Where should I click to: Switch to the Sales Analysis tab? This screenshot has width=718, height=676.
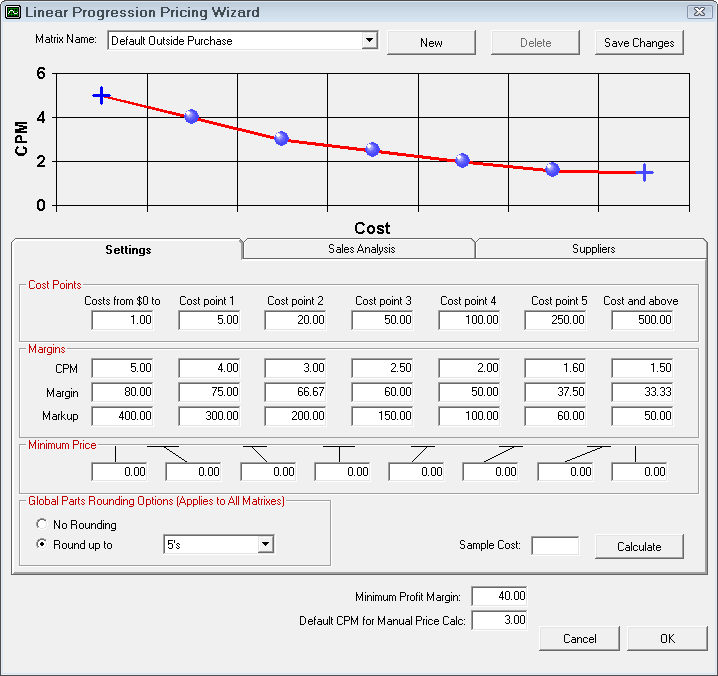coord(361,249)
